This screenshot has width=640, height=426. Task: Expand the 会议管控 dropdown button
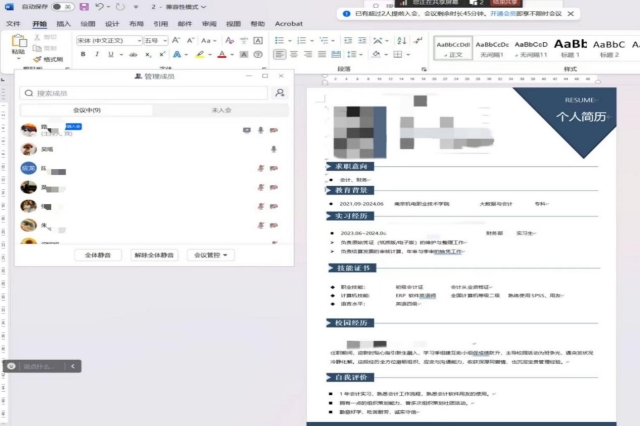[x=212, y=255]
